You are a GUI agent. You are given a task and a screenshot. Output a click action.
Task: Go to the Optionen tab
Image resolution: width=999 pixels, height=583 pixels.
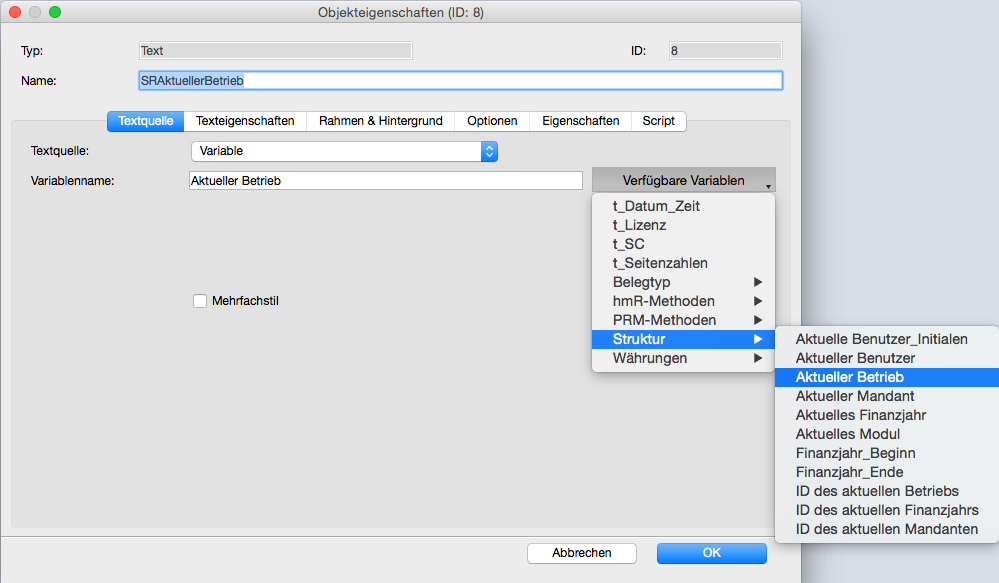click(492, 121)
